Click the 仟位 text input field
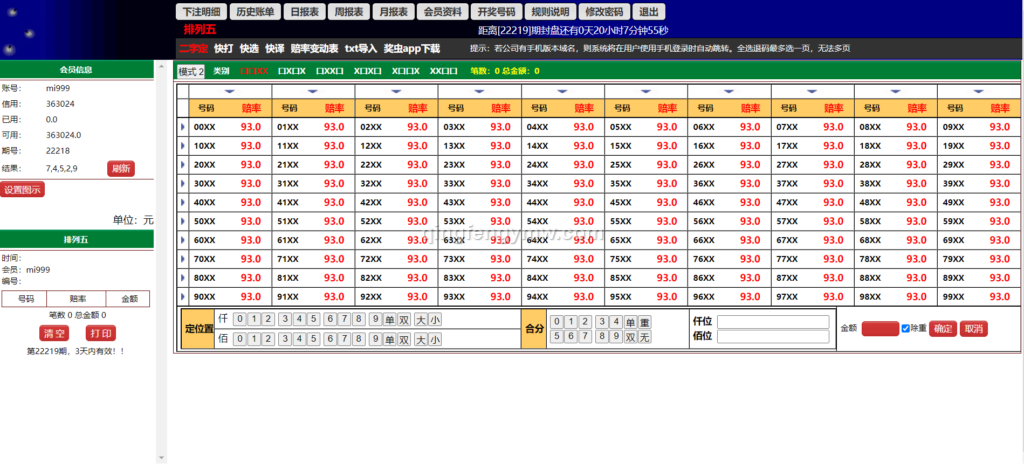Image resolution: width=1024 pixels, height=464 pixels. (773, 321)
